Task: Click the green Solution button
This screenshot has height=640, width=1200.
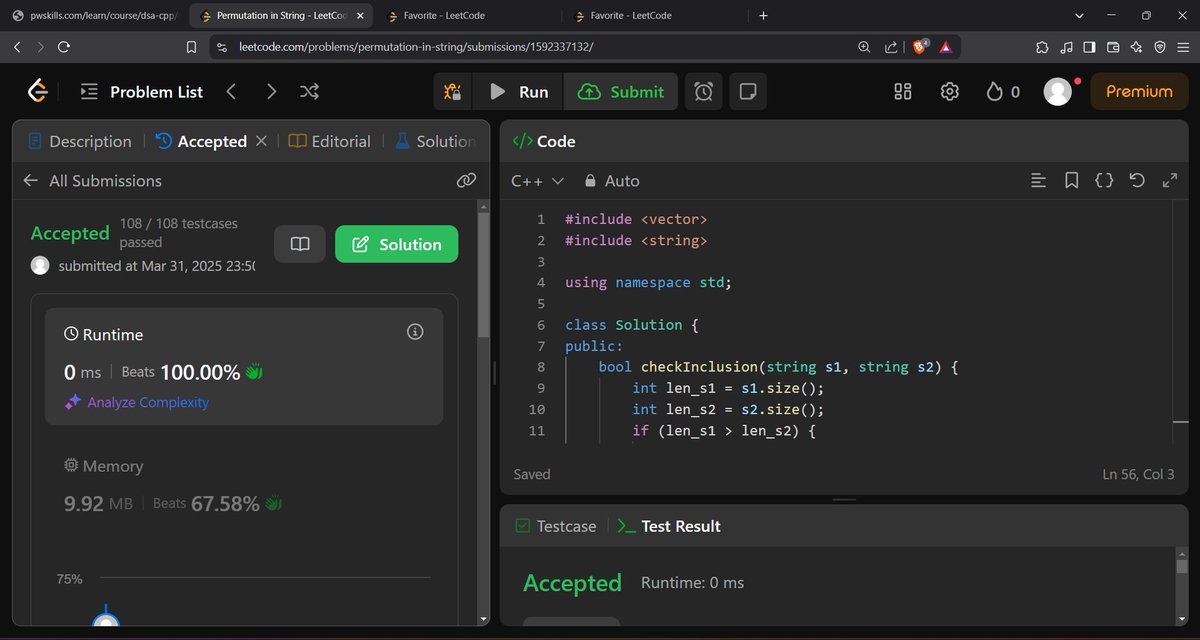Action: click(x=397, y=244)
